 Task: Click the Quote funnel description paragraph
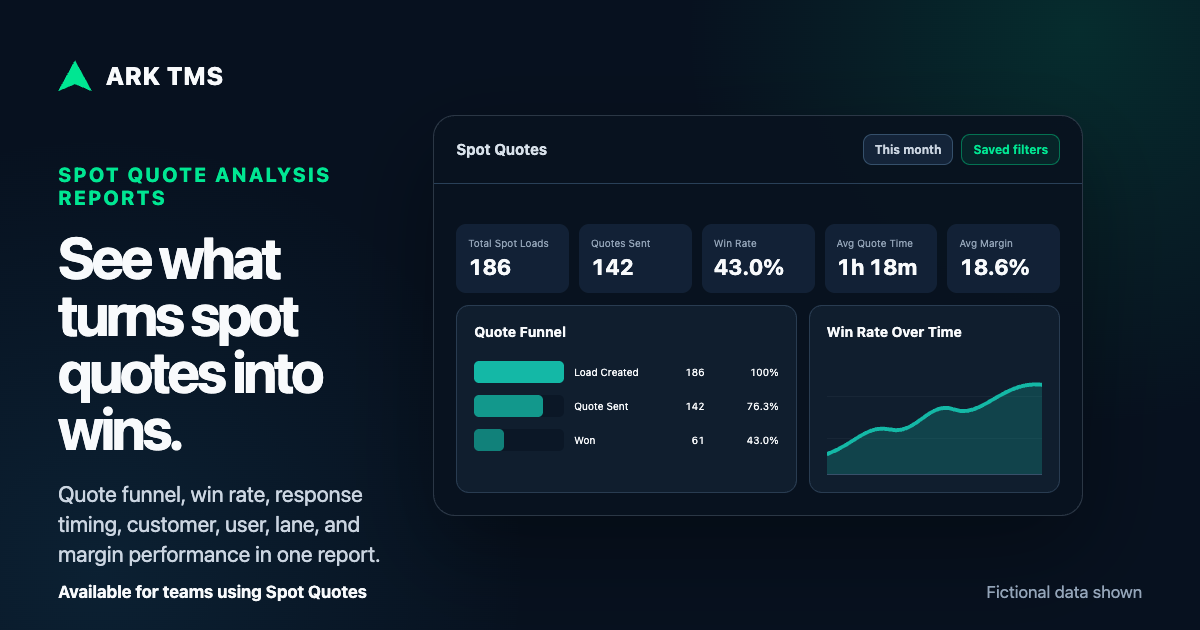coord(219,525)
